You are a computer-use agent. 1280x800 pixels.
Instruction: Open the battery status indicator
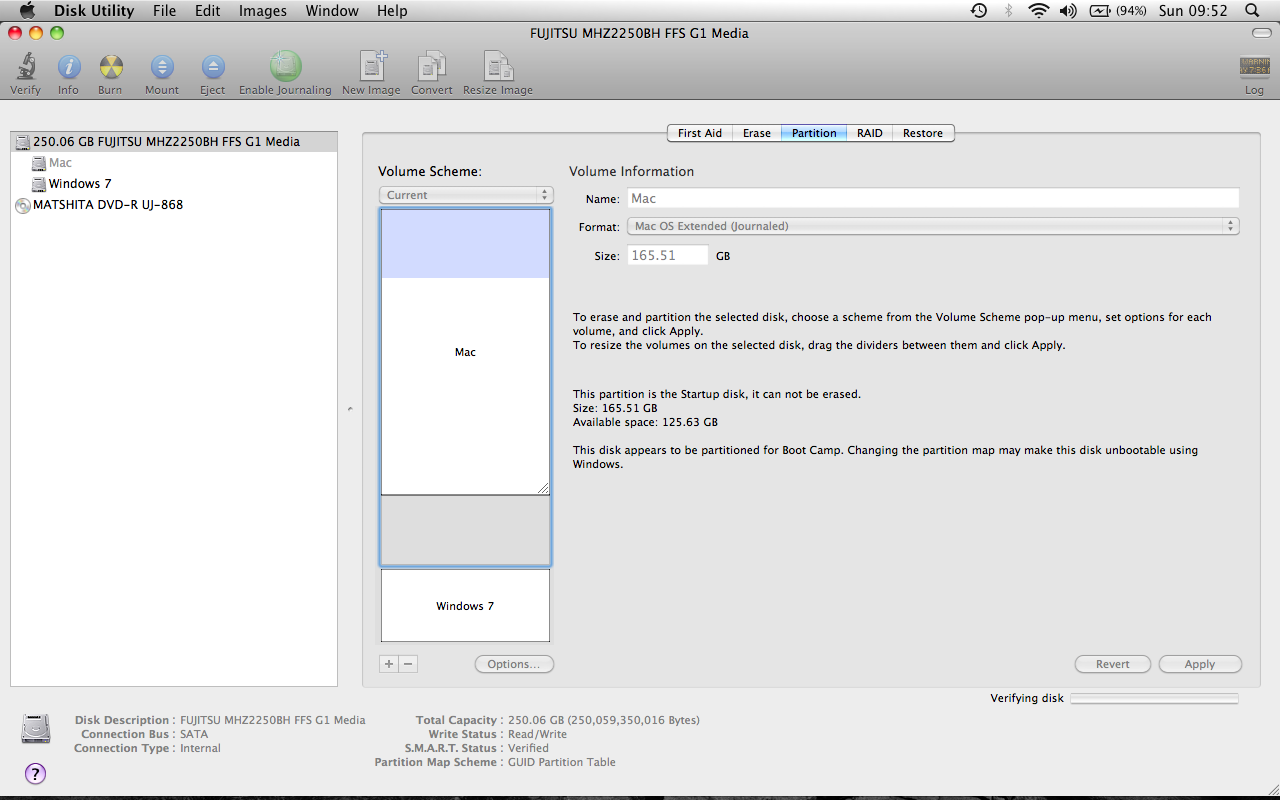point(1118,11)
